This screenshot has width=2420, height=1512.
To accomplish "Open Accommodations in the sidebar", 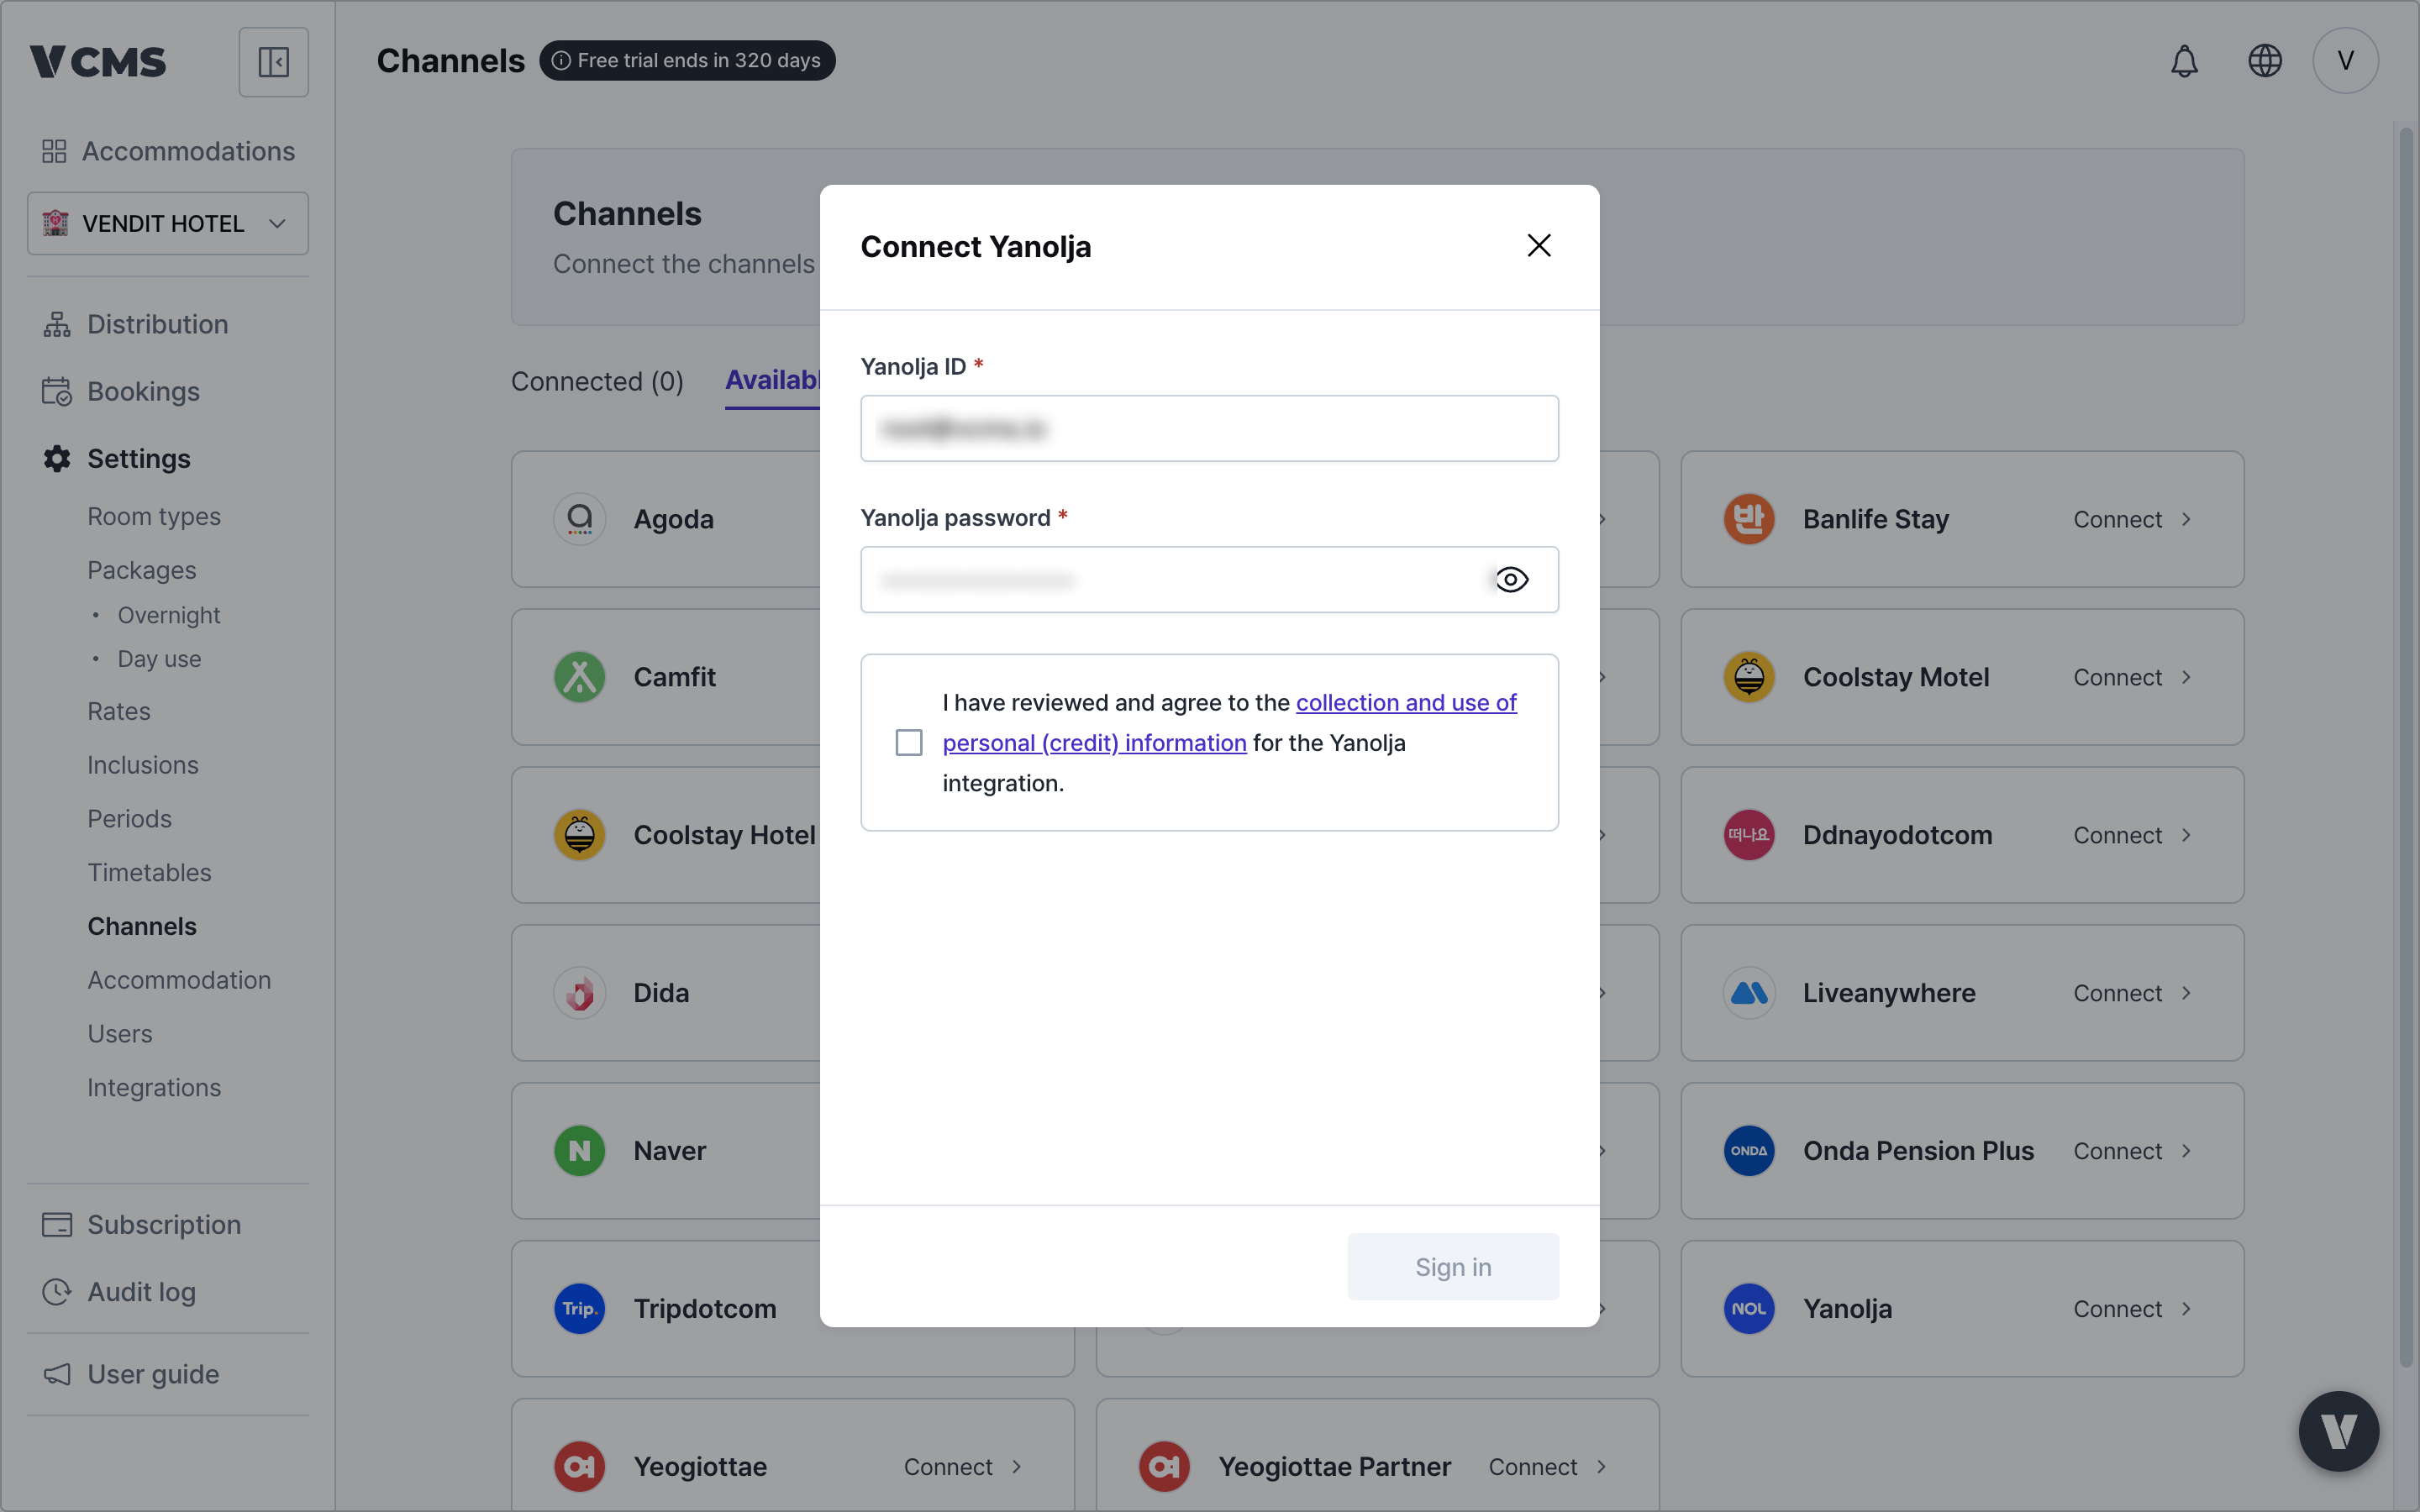I will tap(168, 151).
